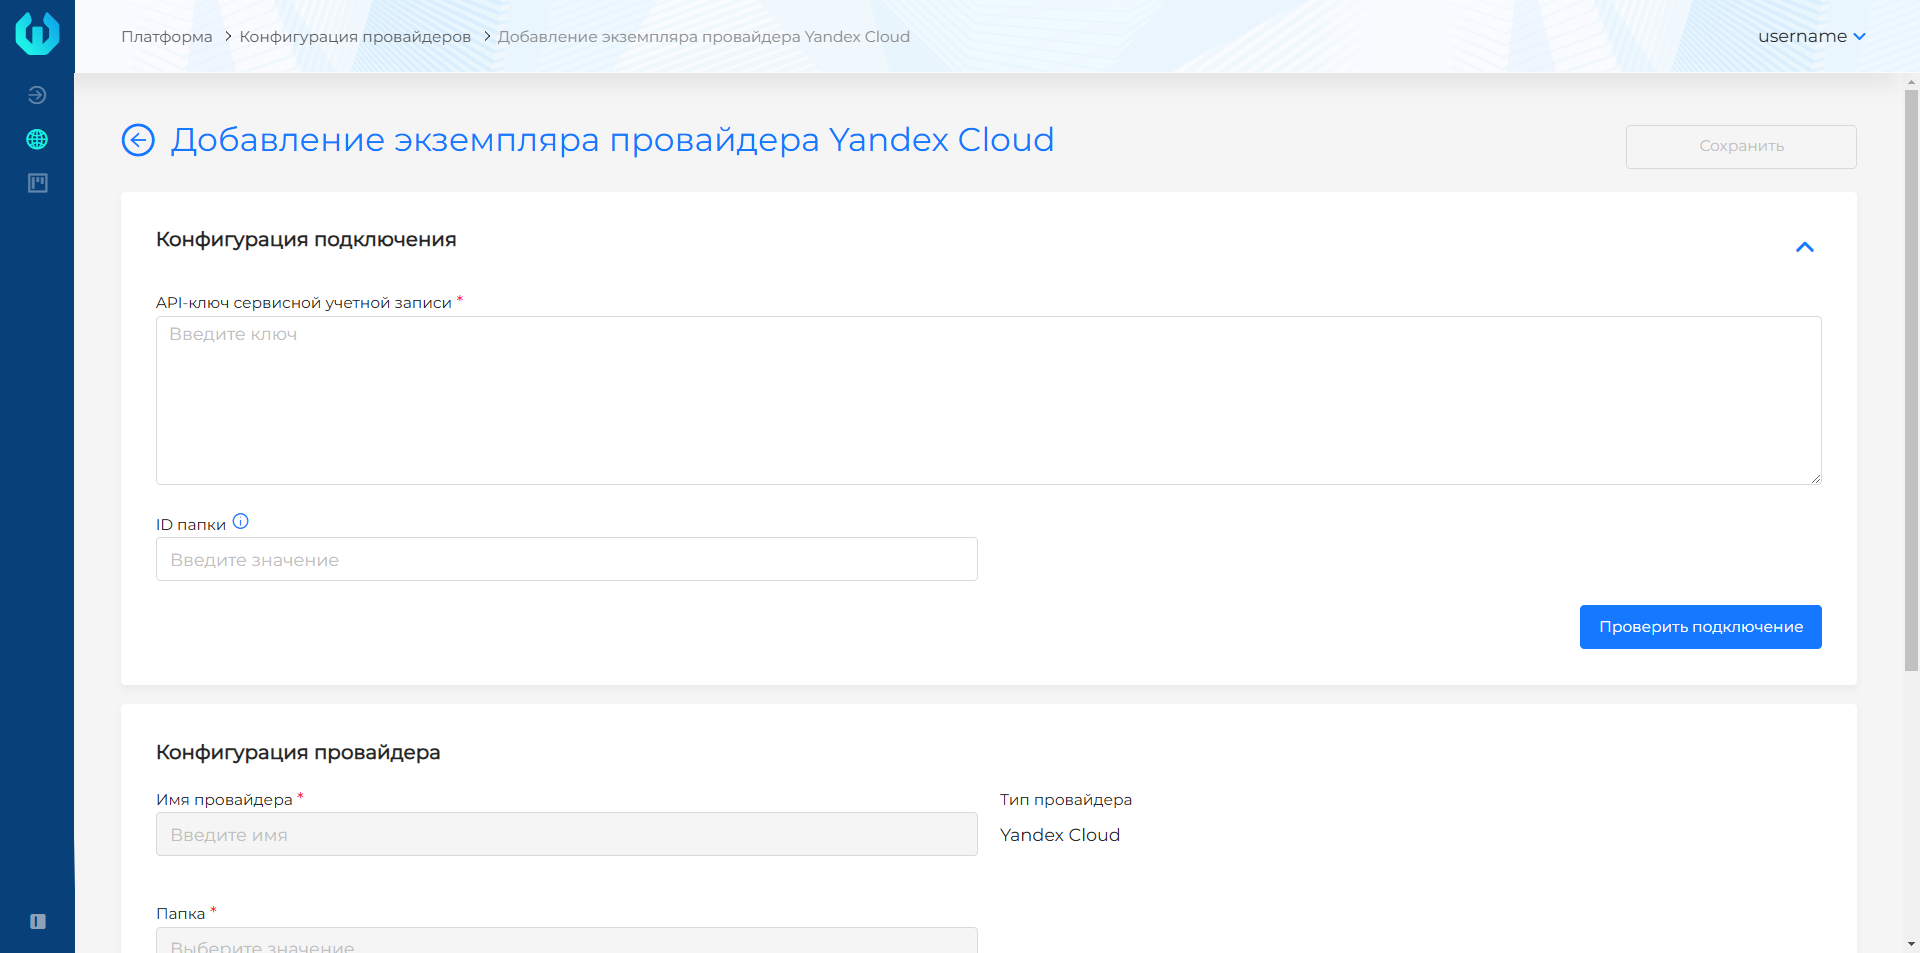The height and width of the screenshot is (953, 1920).
Task: Open the Папка selection dropdown
Action: coord(566,942)
